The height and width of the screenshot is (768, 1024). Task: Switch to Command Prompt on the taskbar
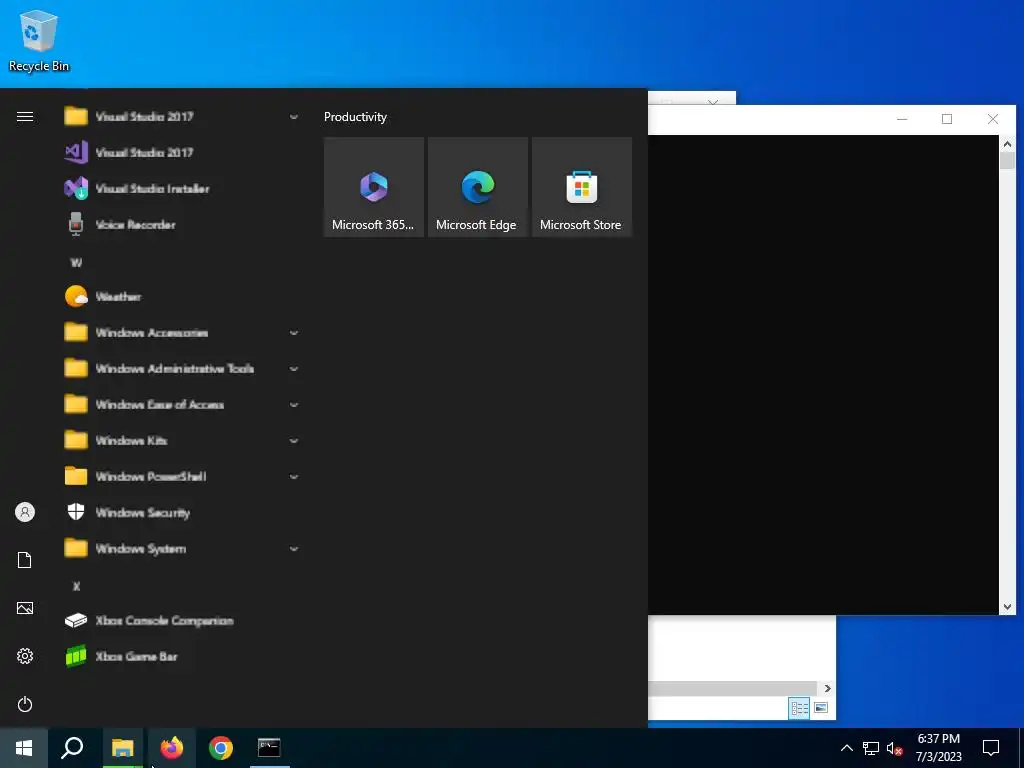click(x=269, y=748)
